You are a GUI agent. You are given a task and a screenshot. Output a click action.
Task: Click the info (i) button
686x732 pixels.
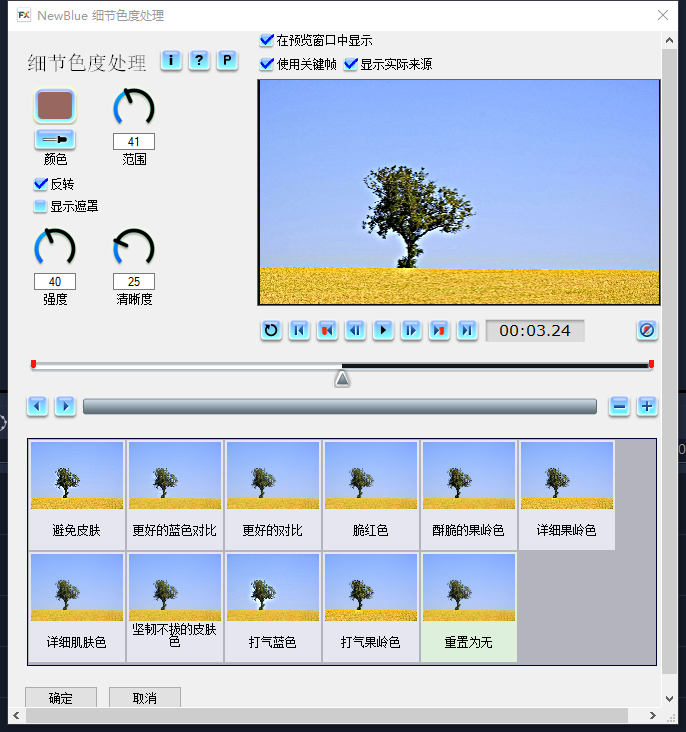pyautogui.click(x=171, y=61)
